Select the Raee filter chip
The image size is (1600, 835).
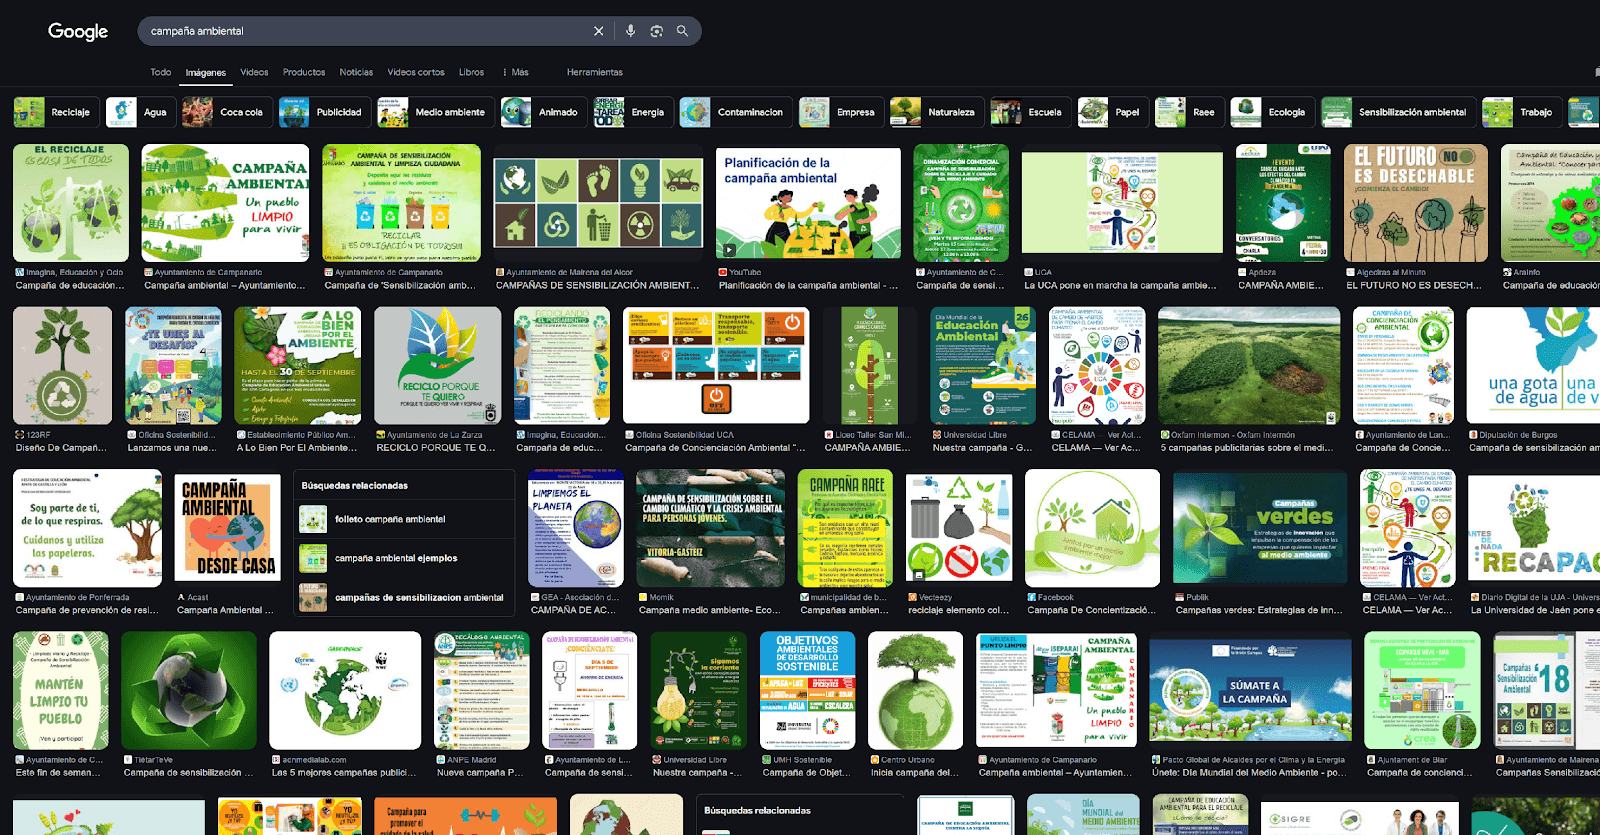point(1189,112)
